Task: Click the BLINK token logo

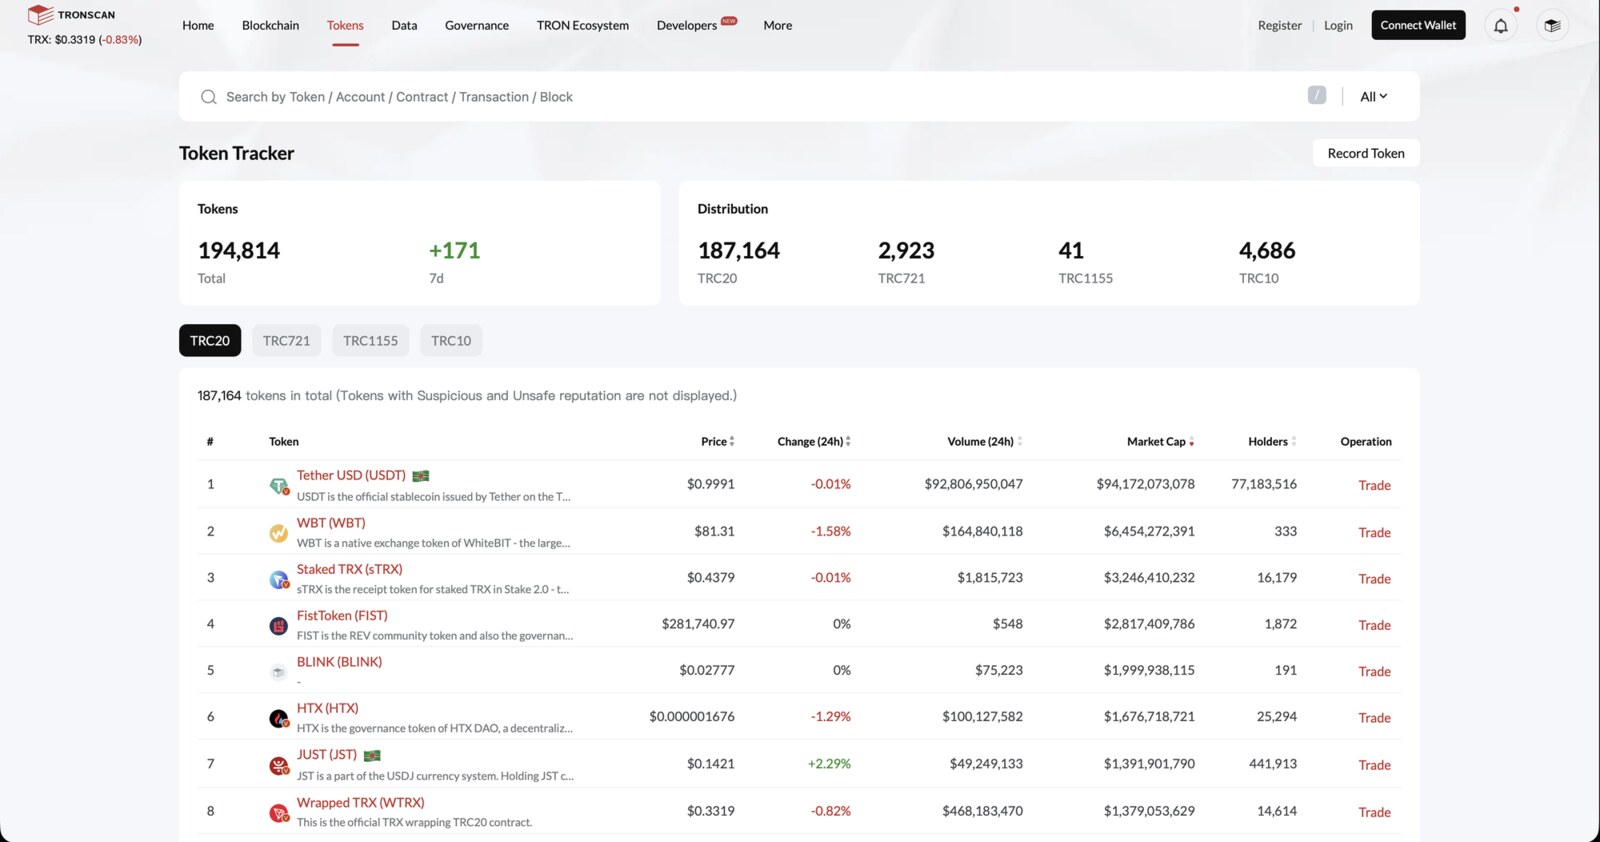Action: [x=279, y=672]
